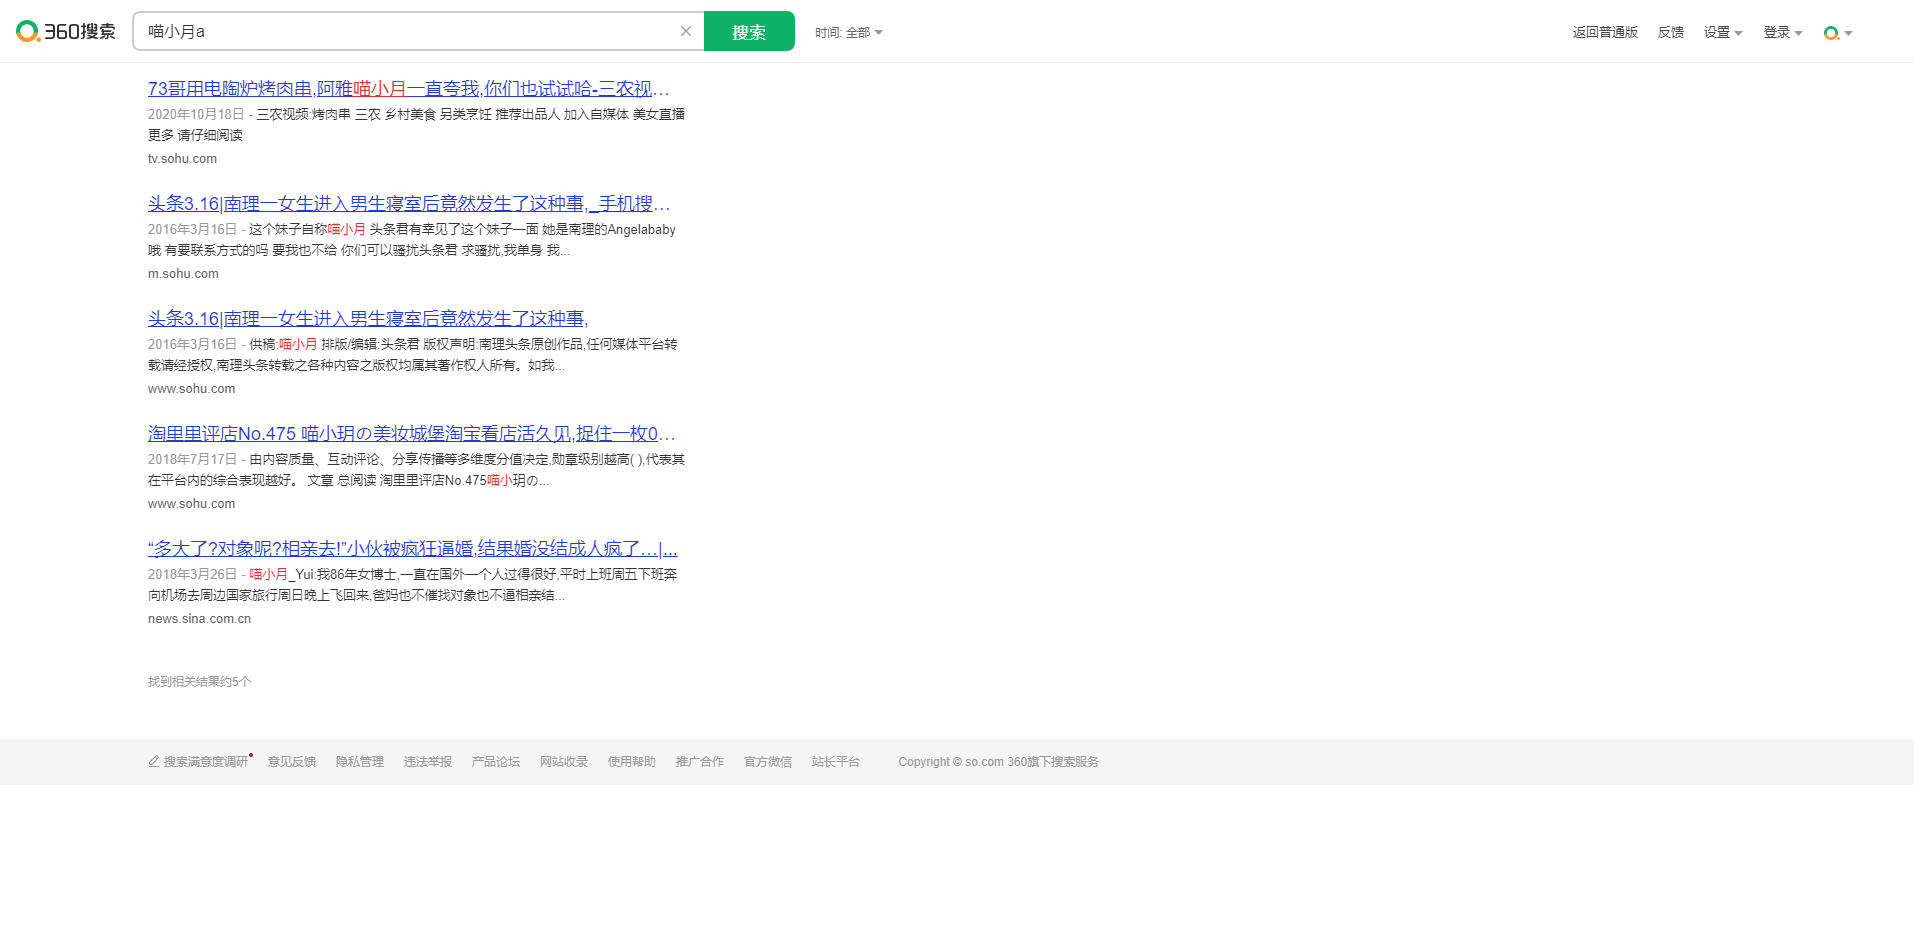The image size is (1914, 928).
Task: Open 隐私管理 footer link
Action: pos(360,762)
